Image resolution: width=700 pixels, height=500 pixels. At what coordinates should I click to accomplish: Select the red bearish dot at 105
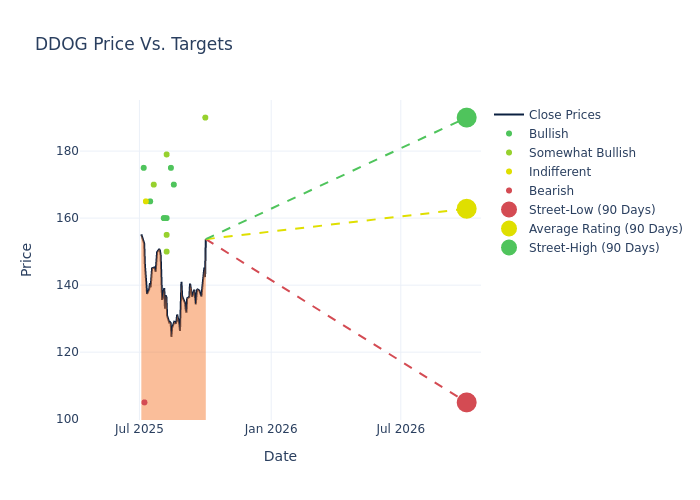point(144,402)
